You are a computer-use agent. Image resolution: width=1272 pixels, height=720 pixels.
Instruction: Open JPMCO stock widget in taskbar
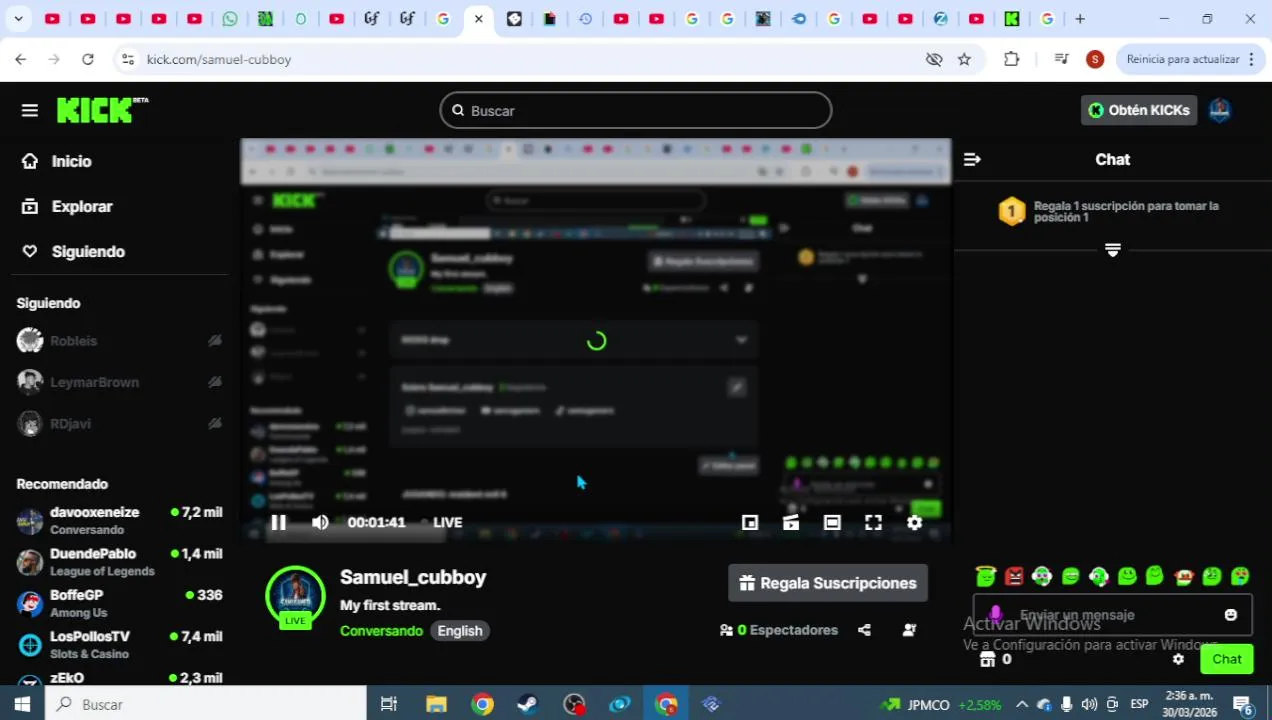coord(941,704)
